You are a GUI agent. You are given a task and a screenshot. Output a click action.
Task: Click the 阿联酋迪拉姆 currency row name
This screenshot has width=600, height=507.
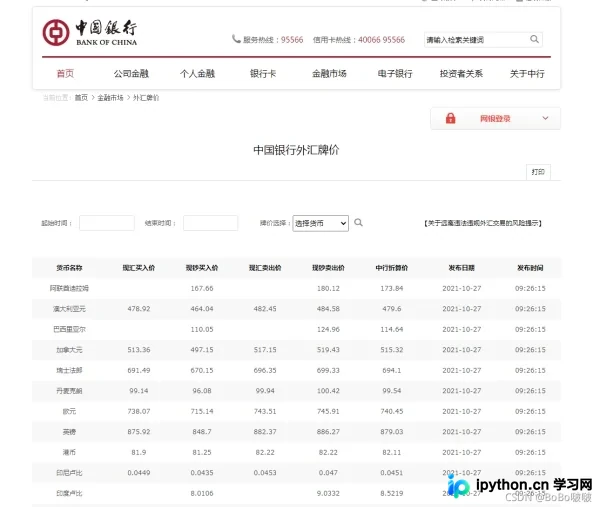pyautogui.click(x=69, y=288)
